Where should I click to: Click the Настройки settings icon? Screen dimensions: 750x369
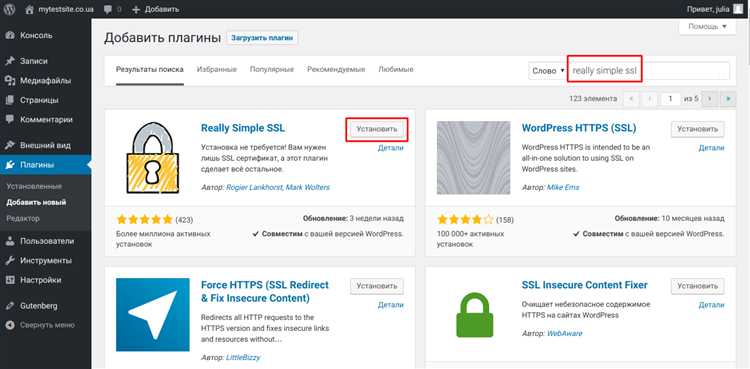(10, 280)
